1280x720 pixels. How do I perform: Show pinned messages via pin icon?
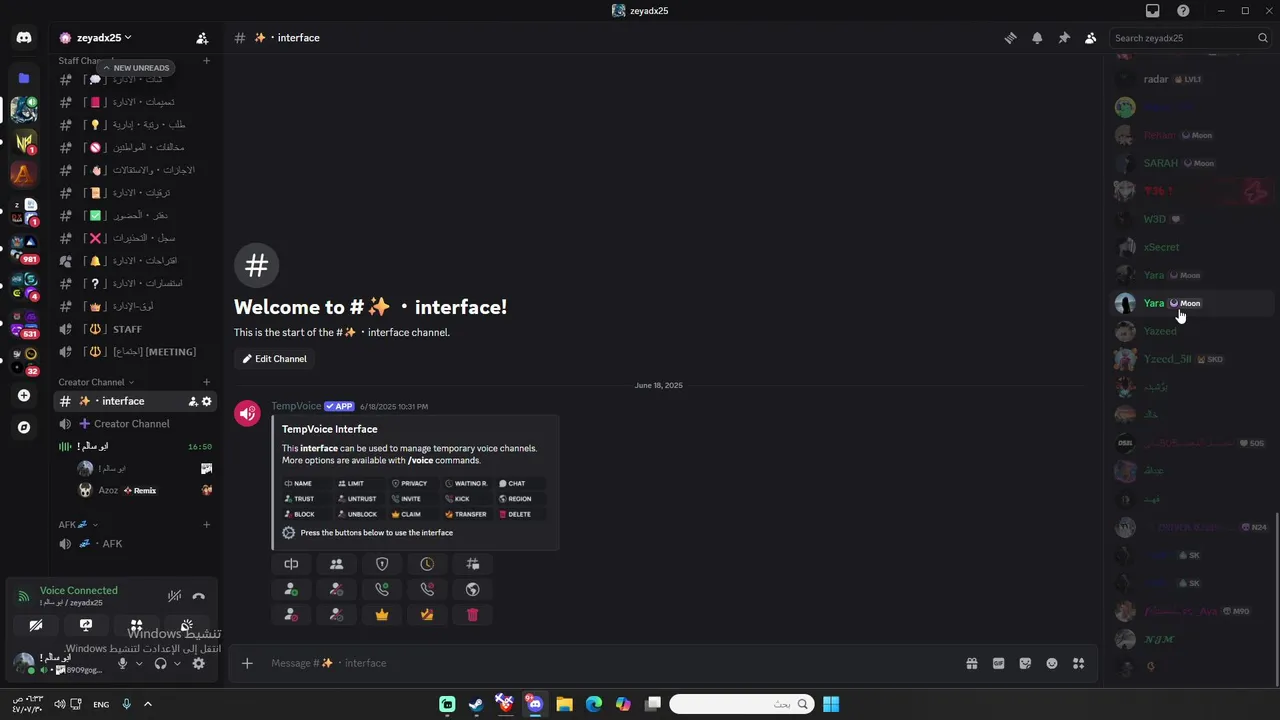tap(1064, 38)
